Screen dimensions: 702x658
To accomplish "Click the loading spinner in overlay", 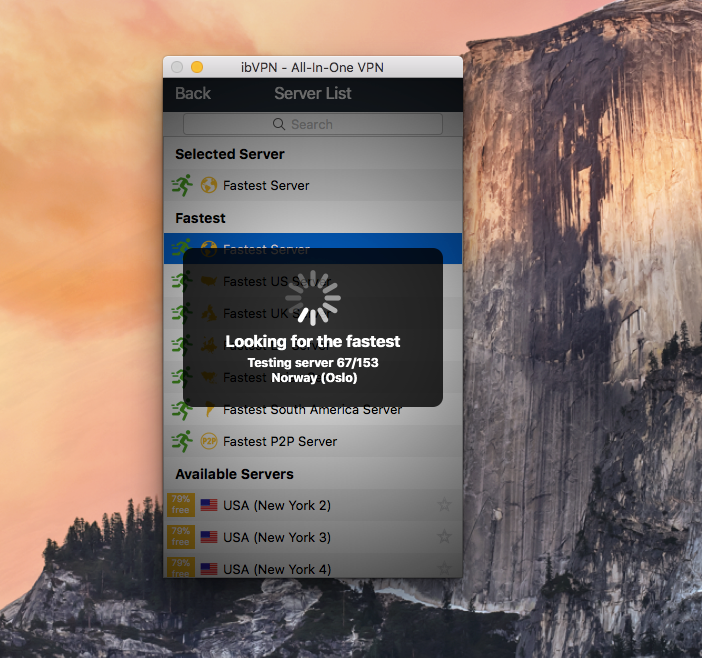I will tap(312, 298).
